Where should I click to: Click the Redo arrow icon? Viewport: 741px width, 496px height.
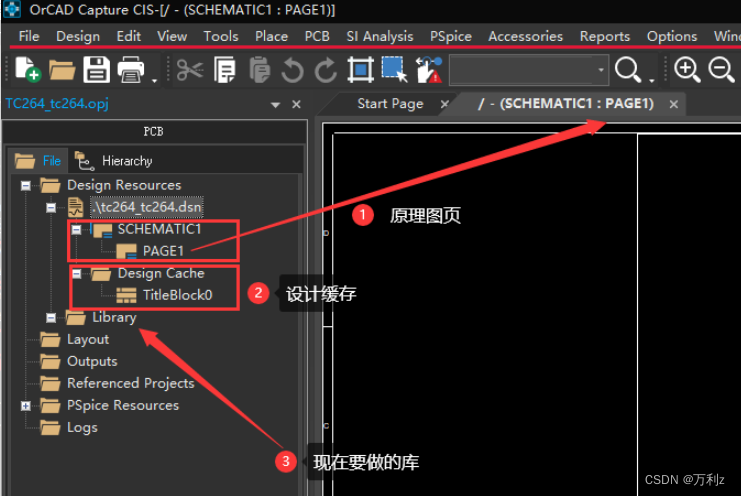326,69
